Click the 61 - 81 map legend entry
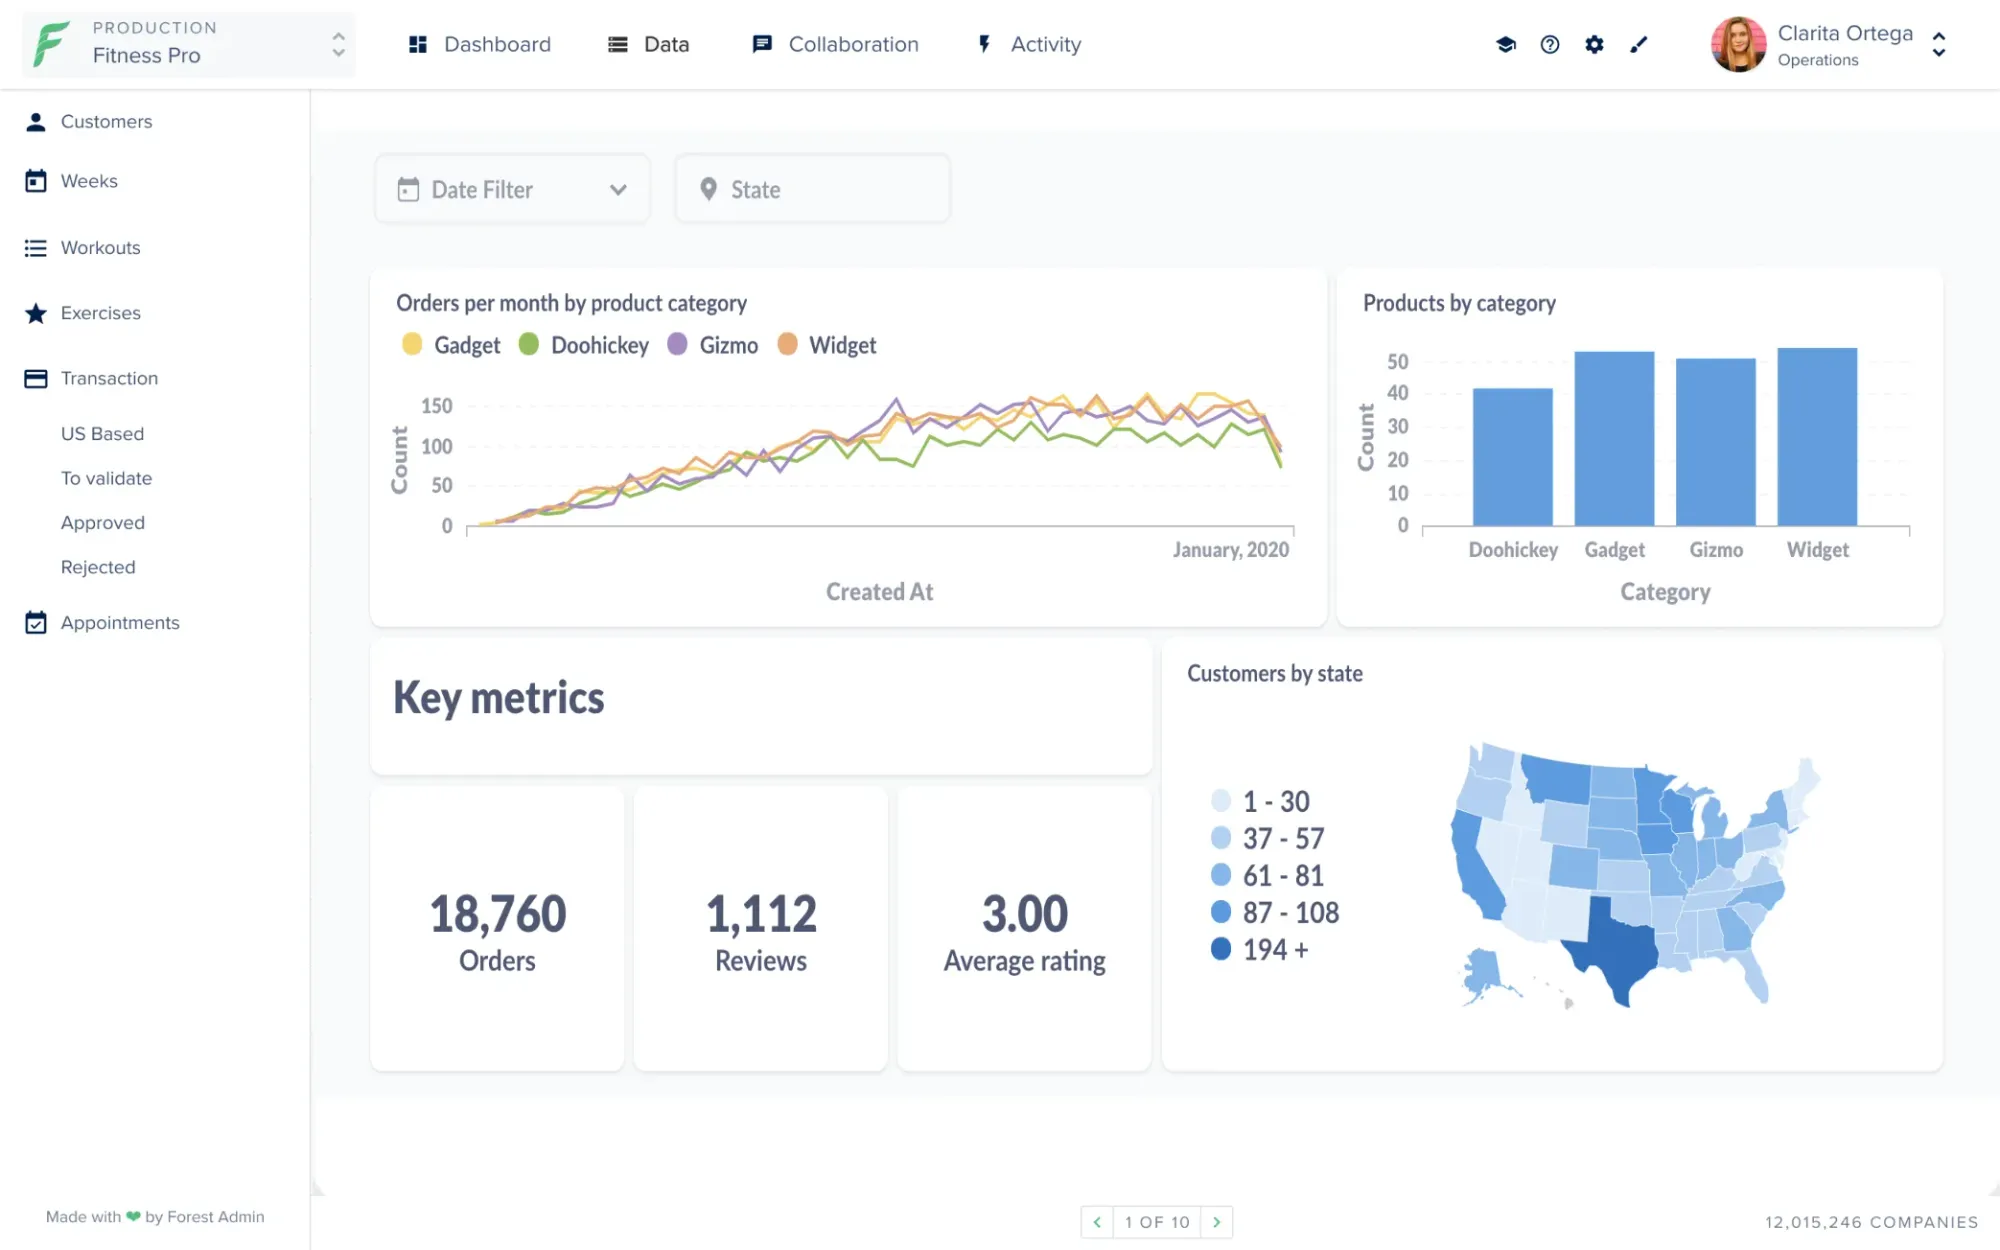 tap(1267, 875)
